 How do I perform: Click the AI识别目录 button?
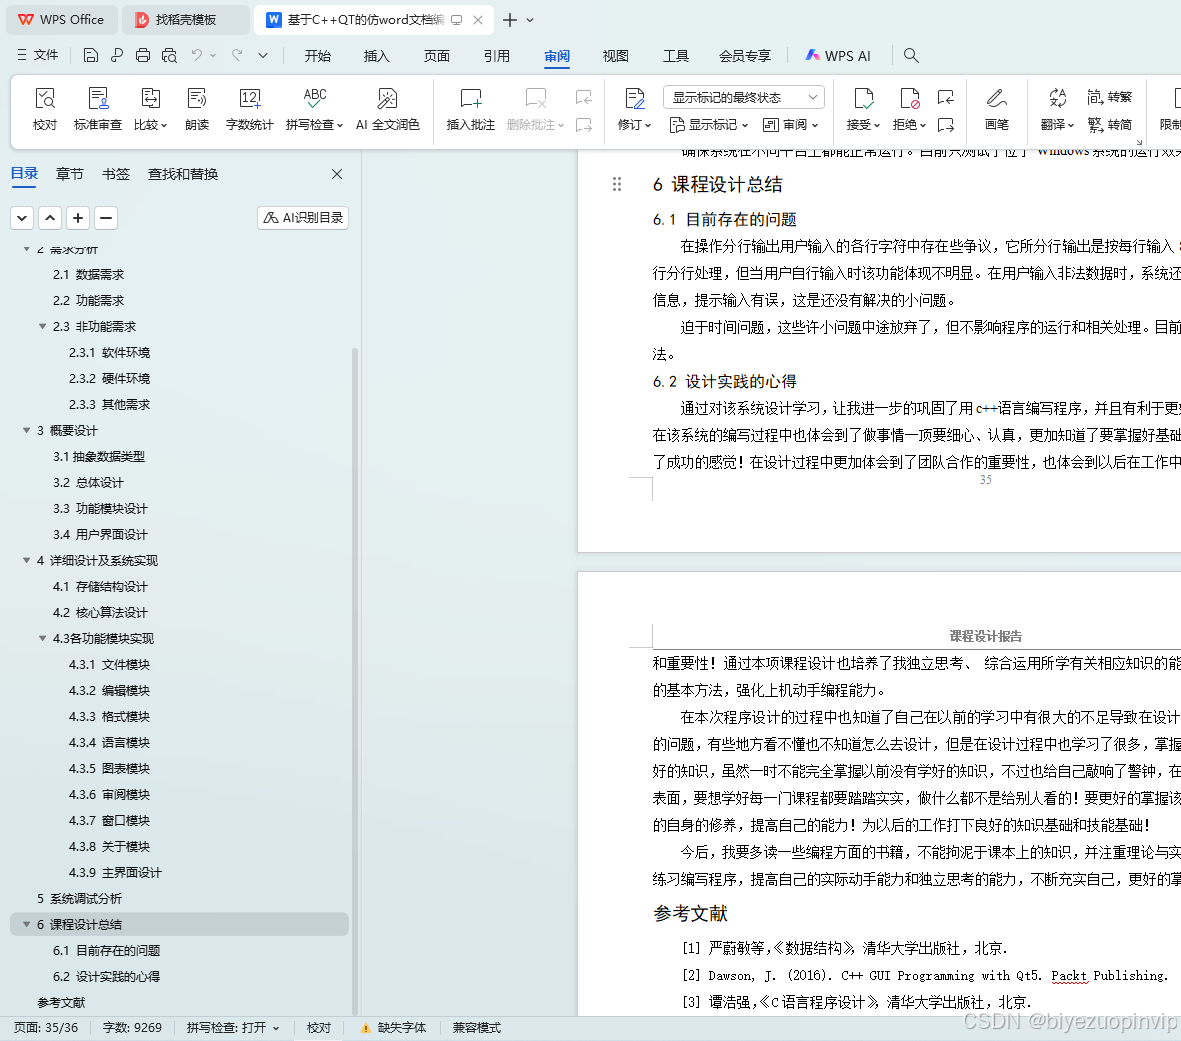click(303, 218)
